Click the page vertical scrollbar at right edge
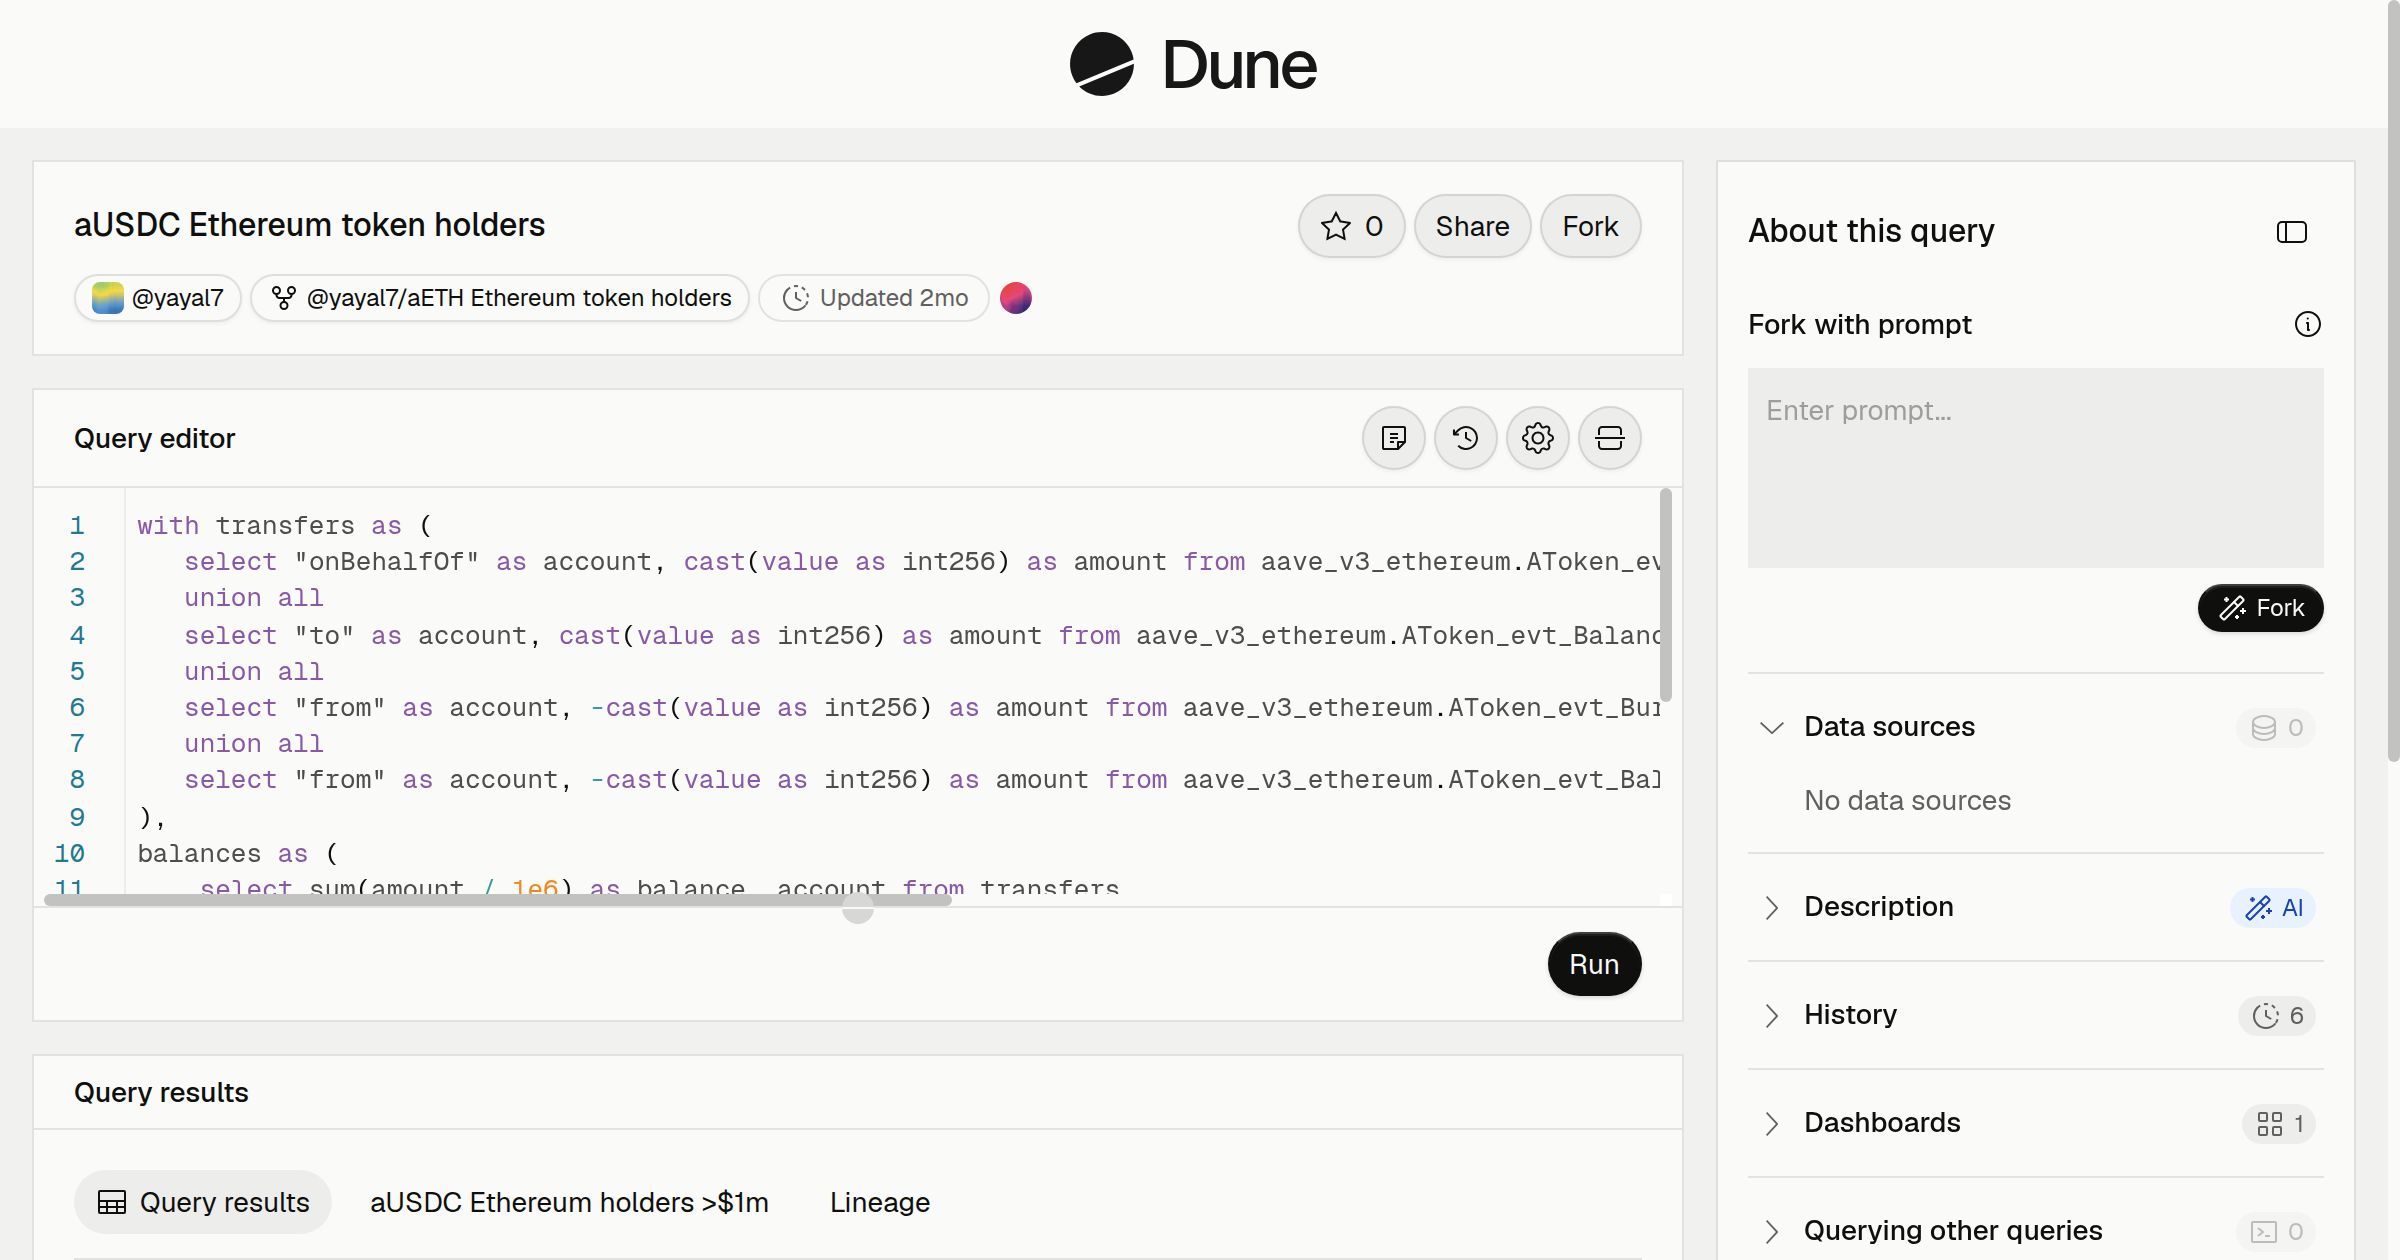This screenshot has height=1260, width=2400. (x=2393, y=380)
